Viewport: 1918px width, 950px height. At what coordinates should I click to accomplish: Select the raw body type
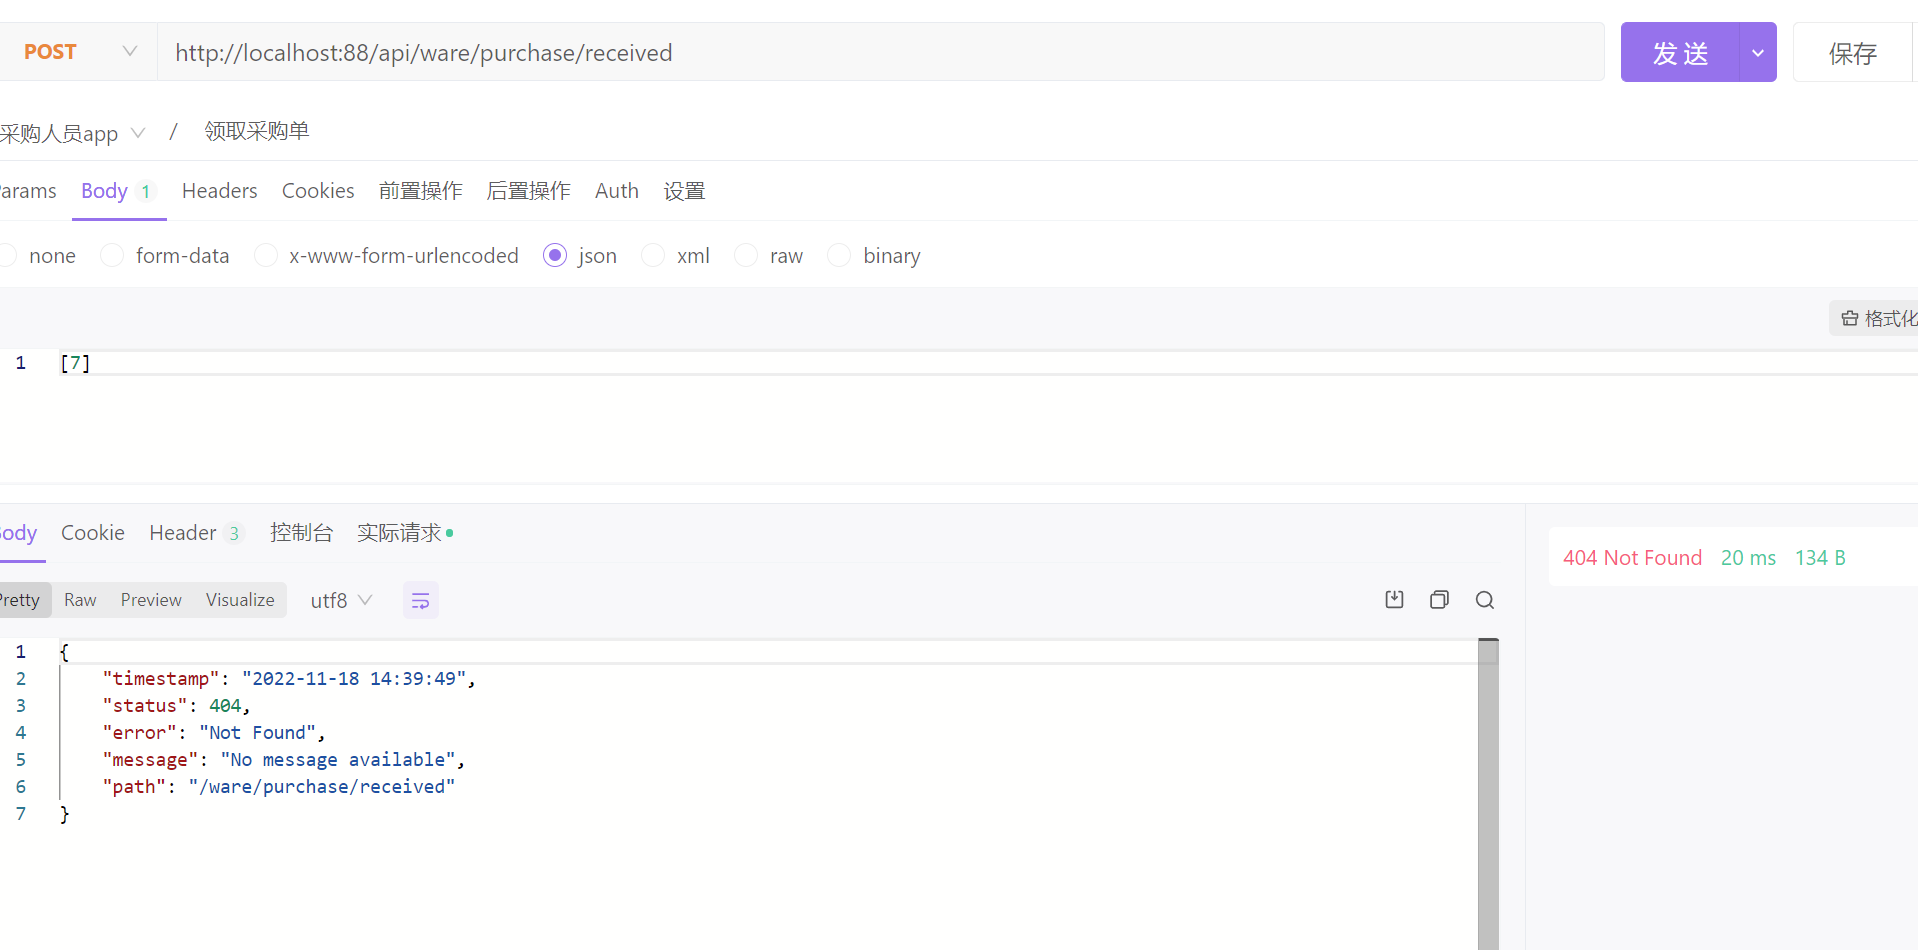pos(769,256)
